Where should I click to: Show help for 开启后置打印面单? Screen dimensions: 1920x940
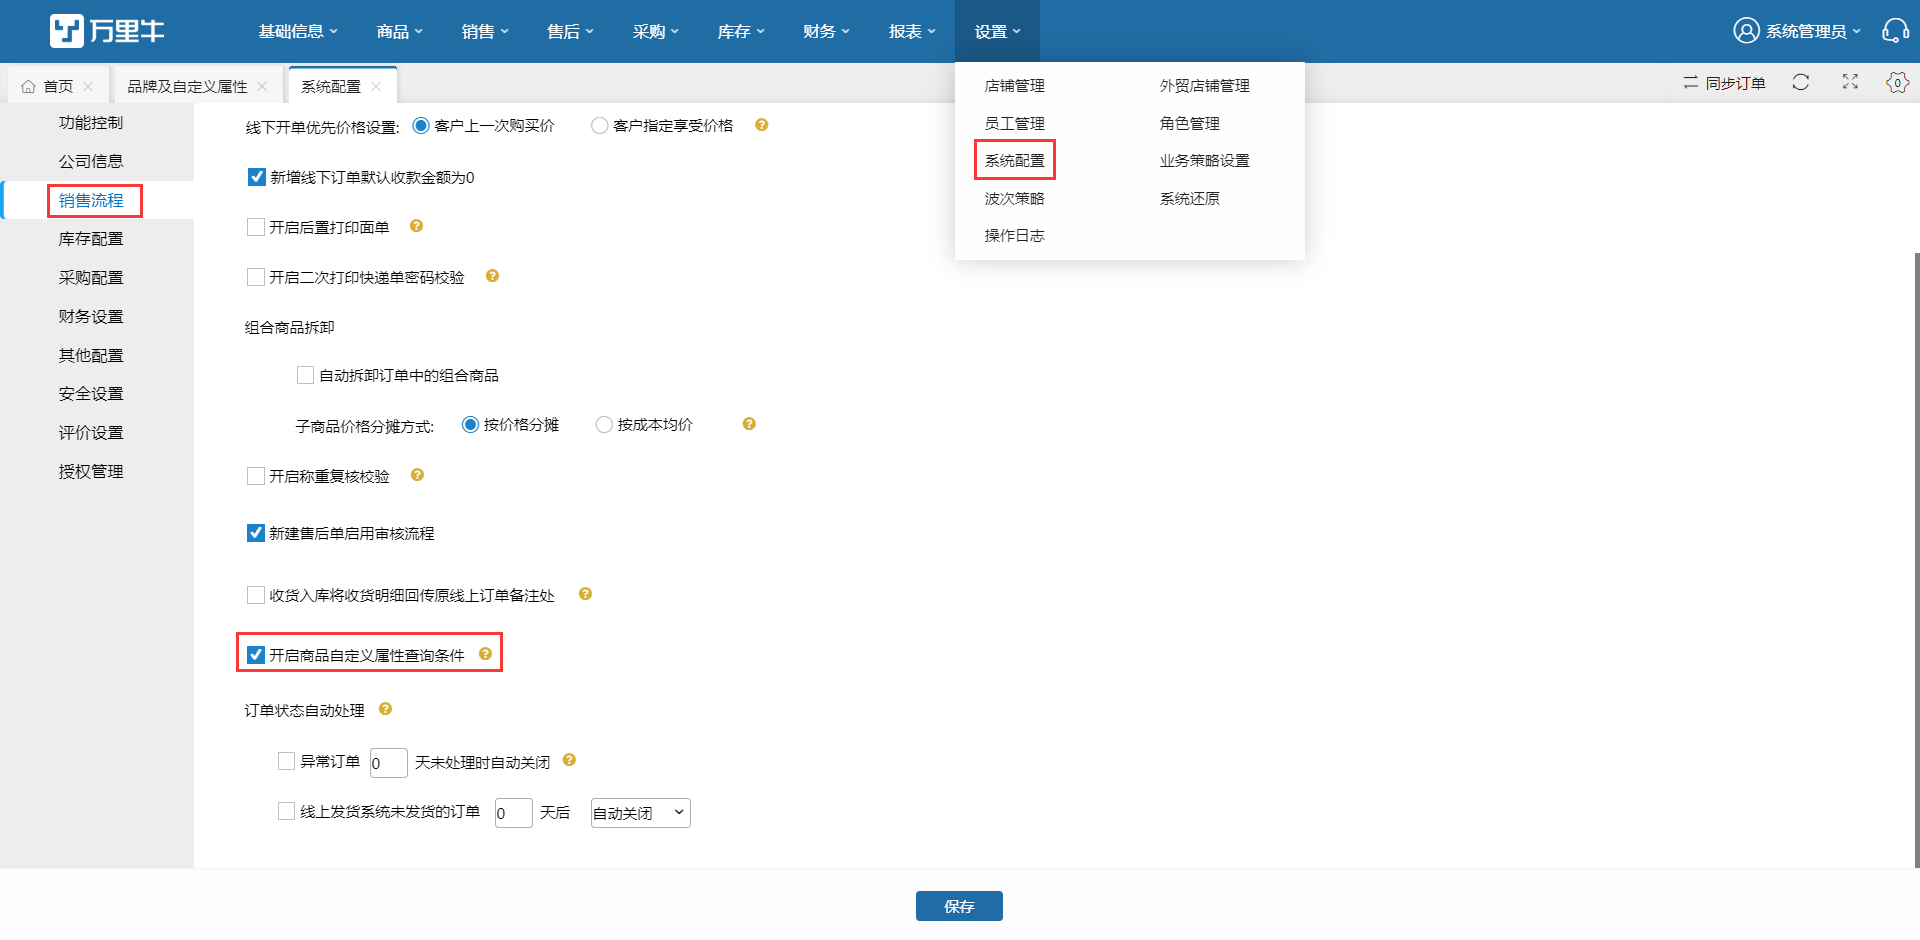point(417,226)
